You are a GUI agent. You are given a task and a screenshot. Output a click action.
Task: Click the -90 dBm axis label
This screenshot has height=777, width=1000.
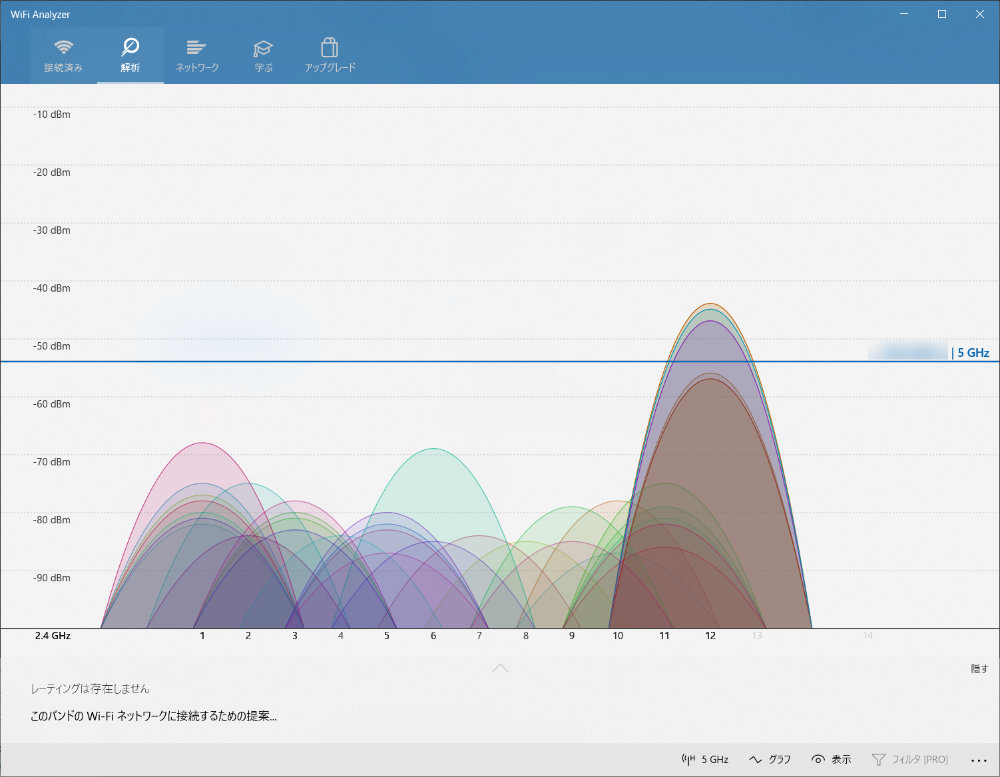52,577
